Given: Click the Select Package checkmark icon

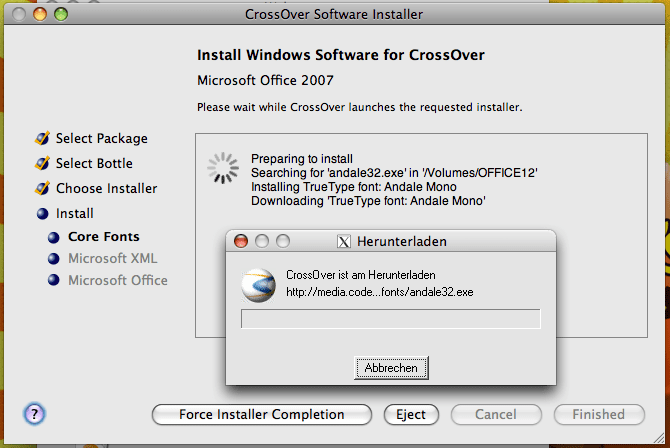Looking at the screenshot, I should (x=42, y=139).
